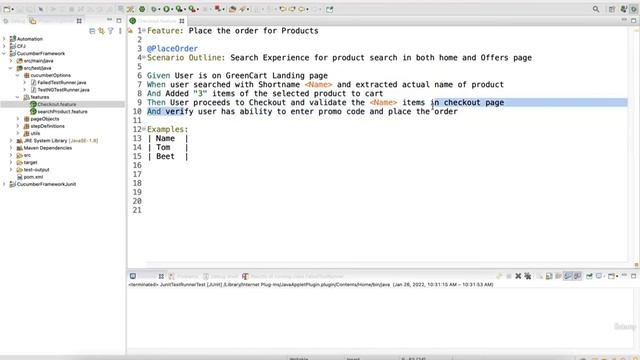Select CucumberFrameworkJunit project
This screenshot has width=640, height=360.
point(46,184)
